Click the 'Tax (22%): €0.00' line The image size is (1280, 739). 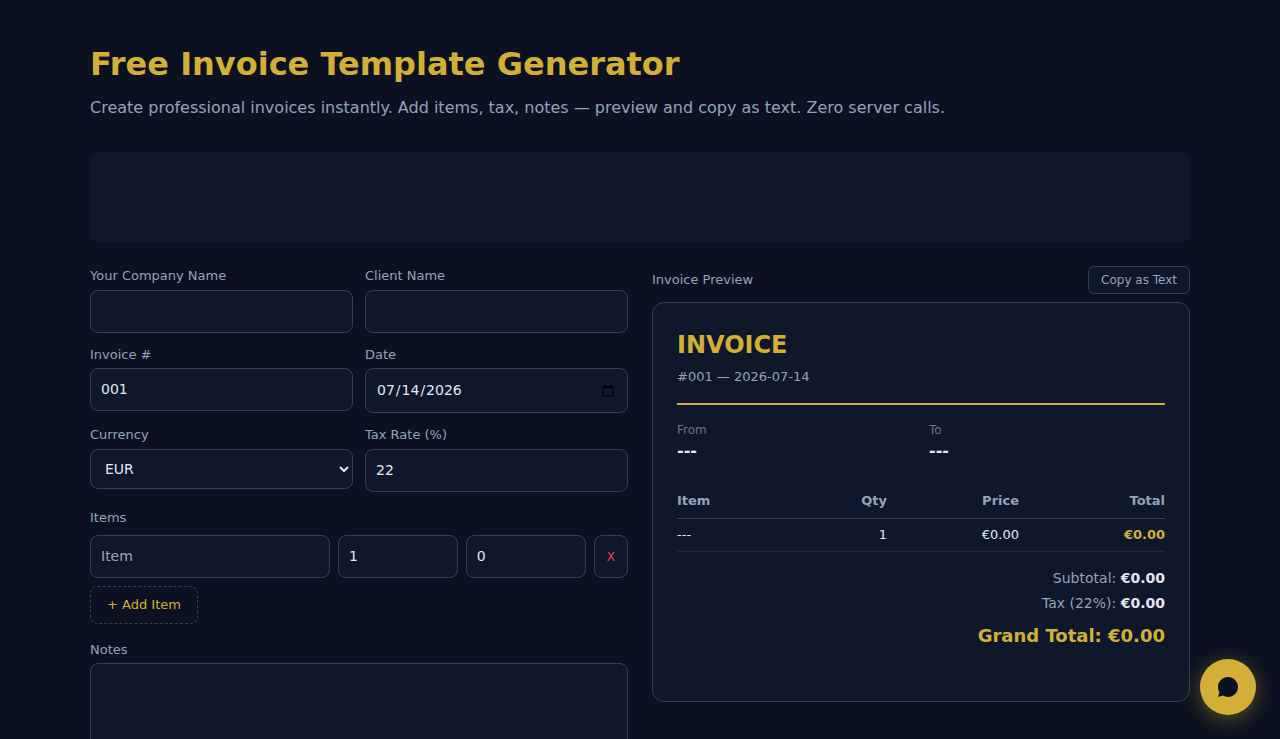(1103, 603)
